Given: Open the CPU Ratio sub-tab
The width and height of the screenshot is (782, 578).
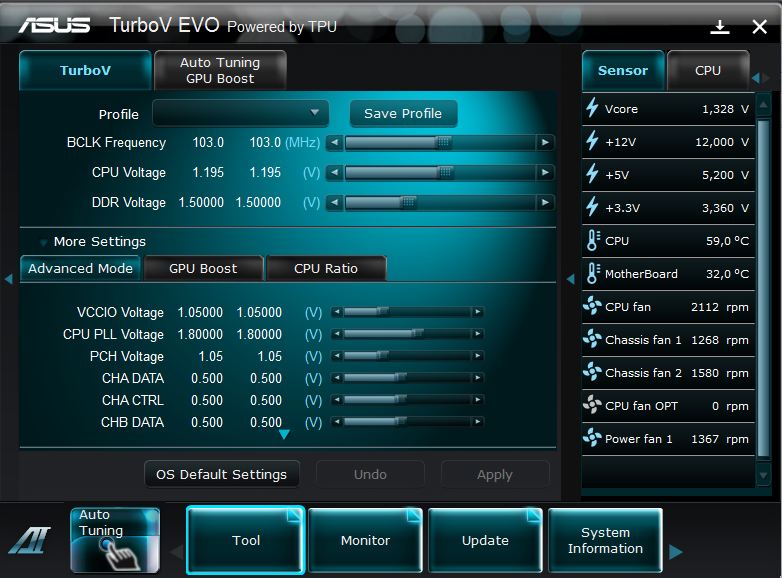Looking at the screenshot, I should 326,268.
